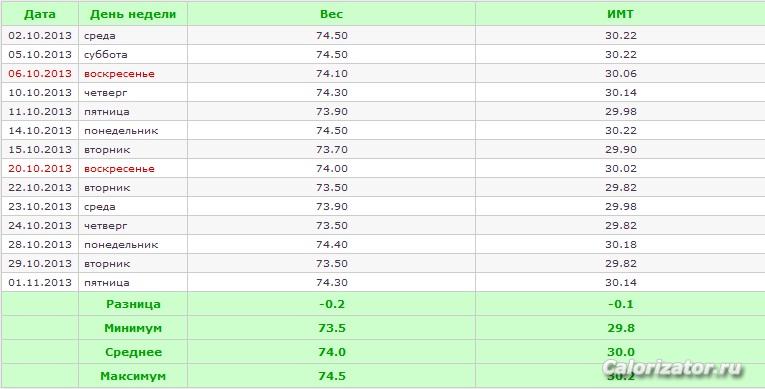Screen dimensions: 765x389
Task: Click the День недели column header
Action: [x=133, y=14]
